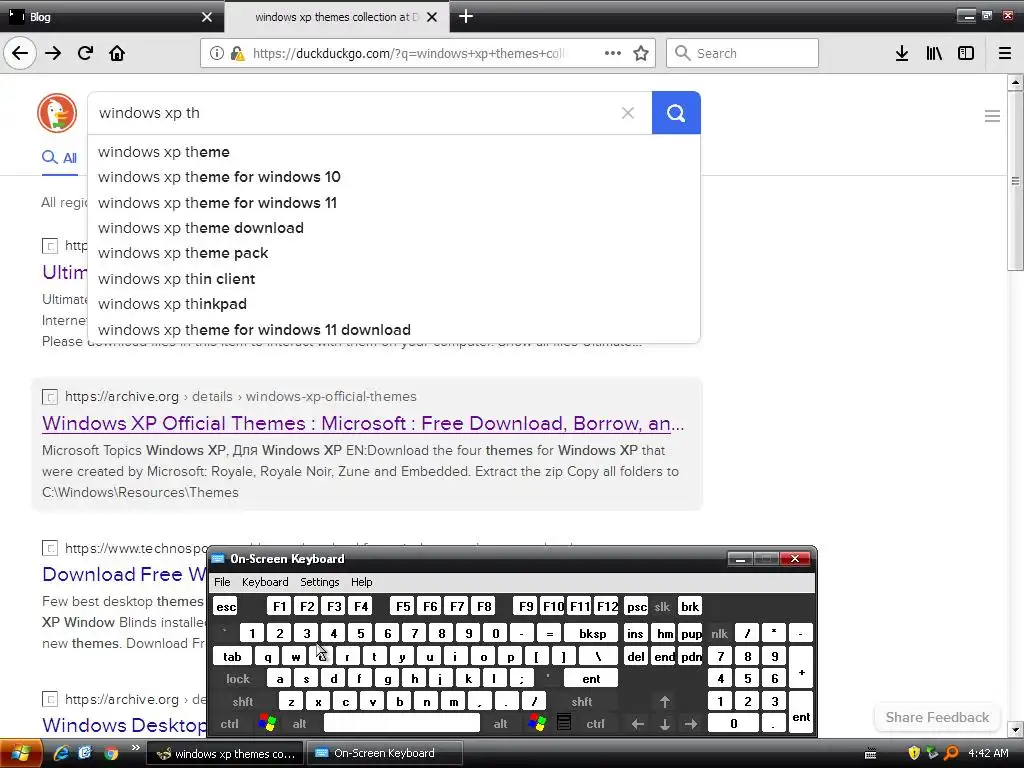The height and width of the screenshot is (768, 1024).
Task: Bookmark this page with star icon
Action: (641, 53)
